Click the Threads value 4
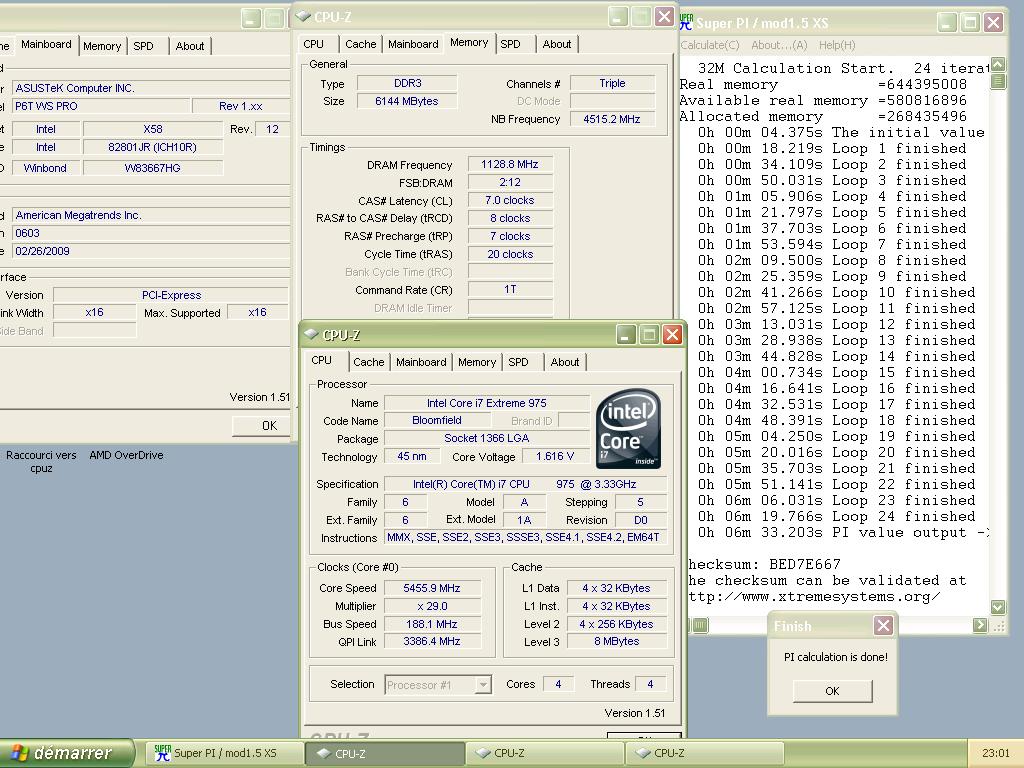Screen dimensions: 1024x768 pos(650,684)
